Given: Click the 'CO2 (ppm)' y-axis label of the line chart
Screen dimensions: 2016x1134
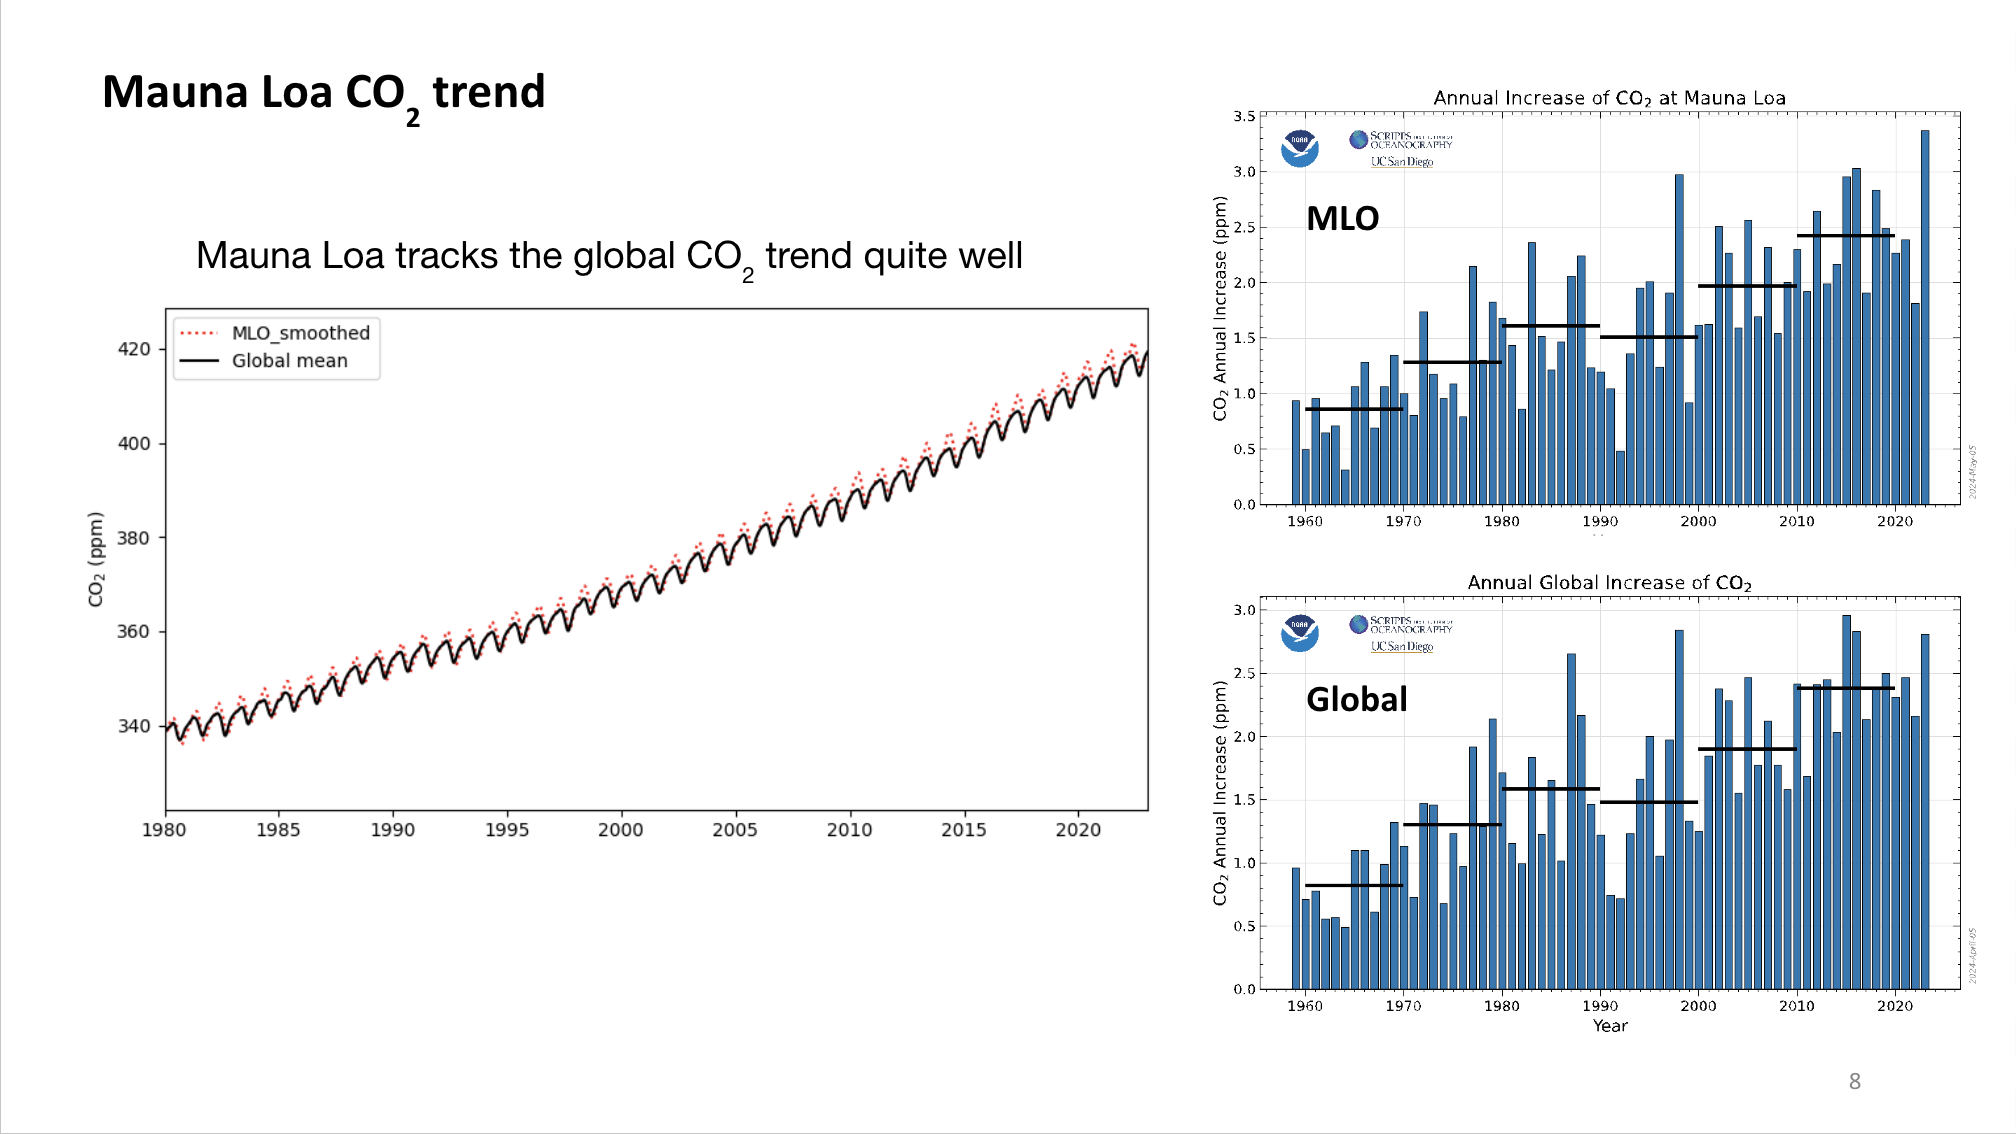Looking at the screenshot, I should [96, 559].
